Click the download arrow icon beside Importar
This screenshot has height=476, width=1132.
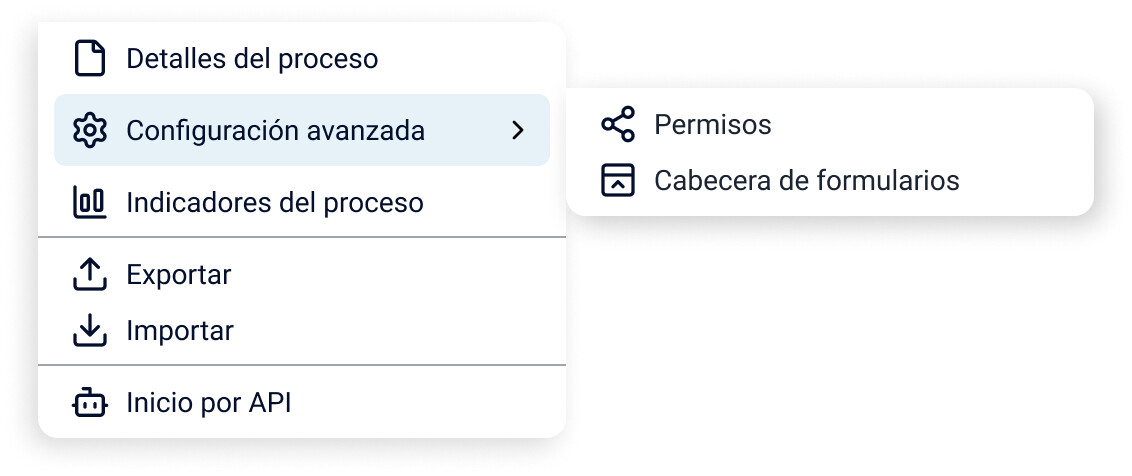(x=90, y=330)
